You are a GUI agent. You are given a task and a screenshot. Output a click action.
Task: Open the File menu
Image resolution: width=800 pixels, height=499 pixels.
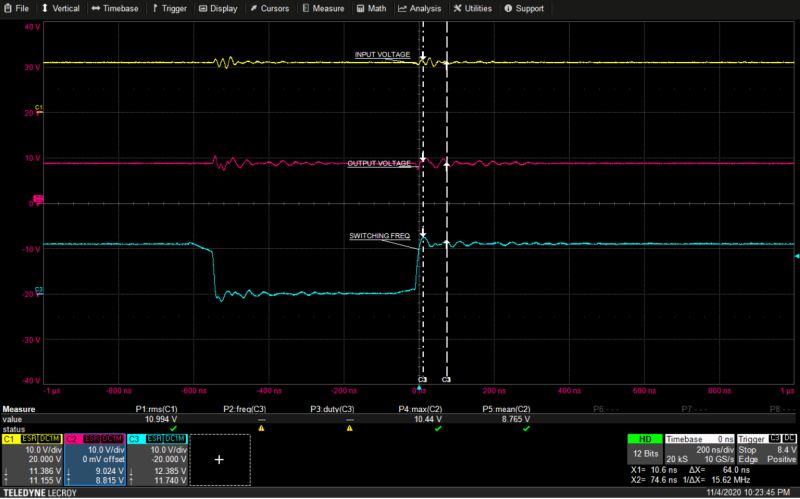[16, 8]
